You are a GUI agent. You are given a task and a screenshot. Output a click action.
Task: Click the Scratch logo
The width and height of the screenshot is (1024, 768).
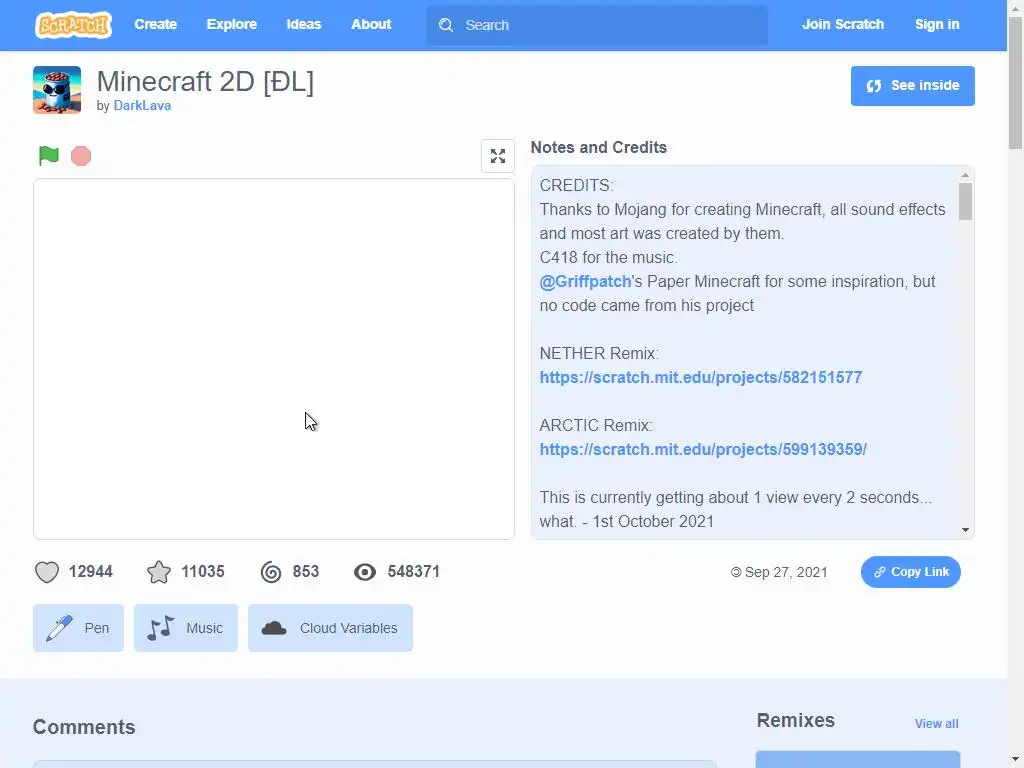coord(73,25)
